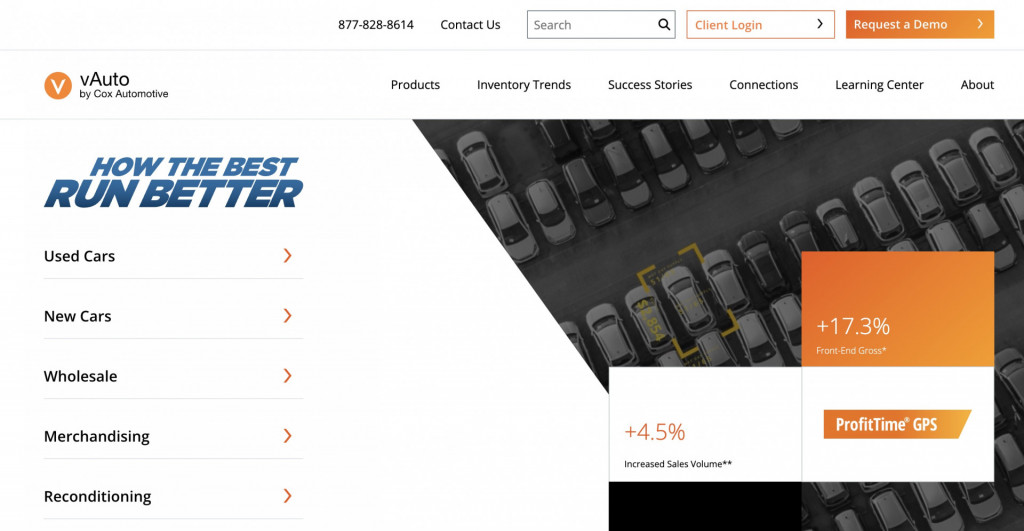The image size is (1024, 531).
Task: Expand the Merchandising chevron
Action: tap(287, 436)
